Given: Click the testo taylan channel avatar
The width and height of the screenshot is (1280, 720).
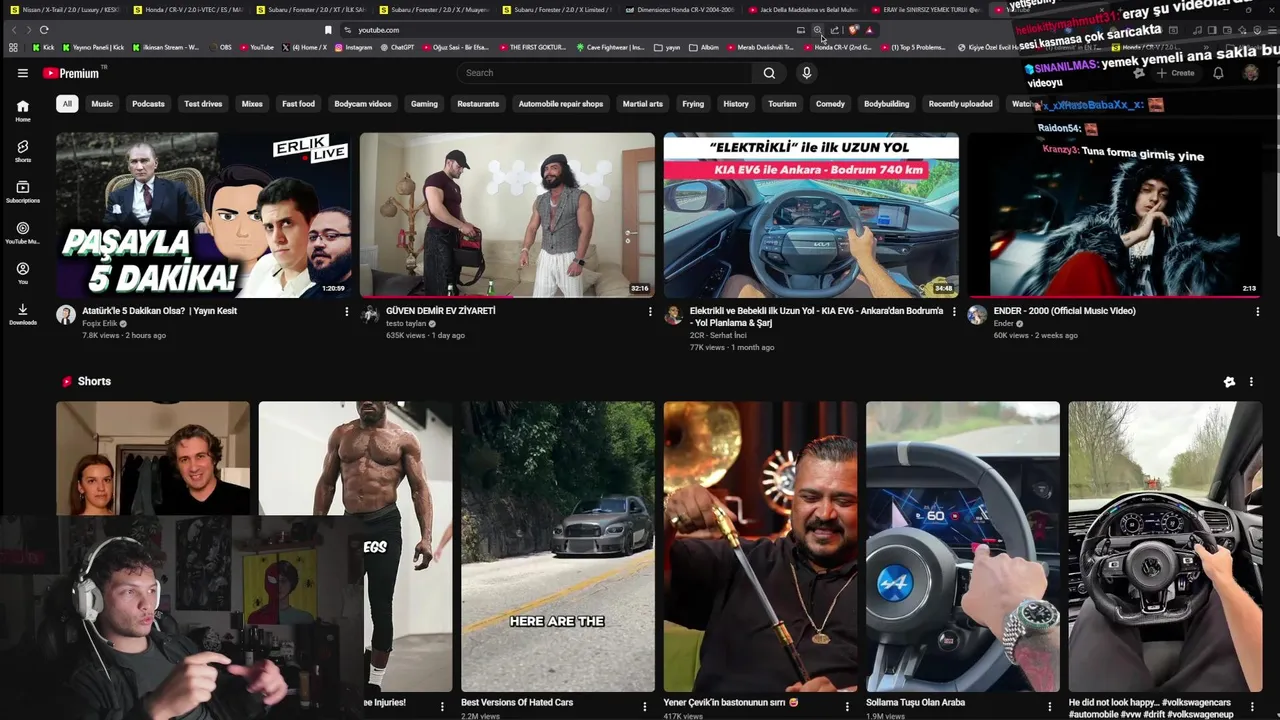Looking at the screenshot, I should (369, 315).
